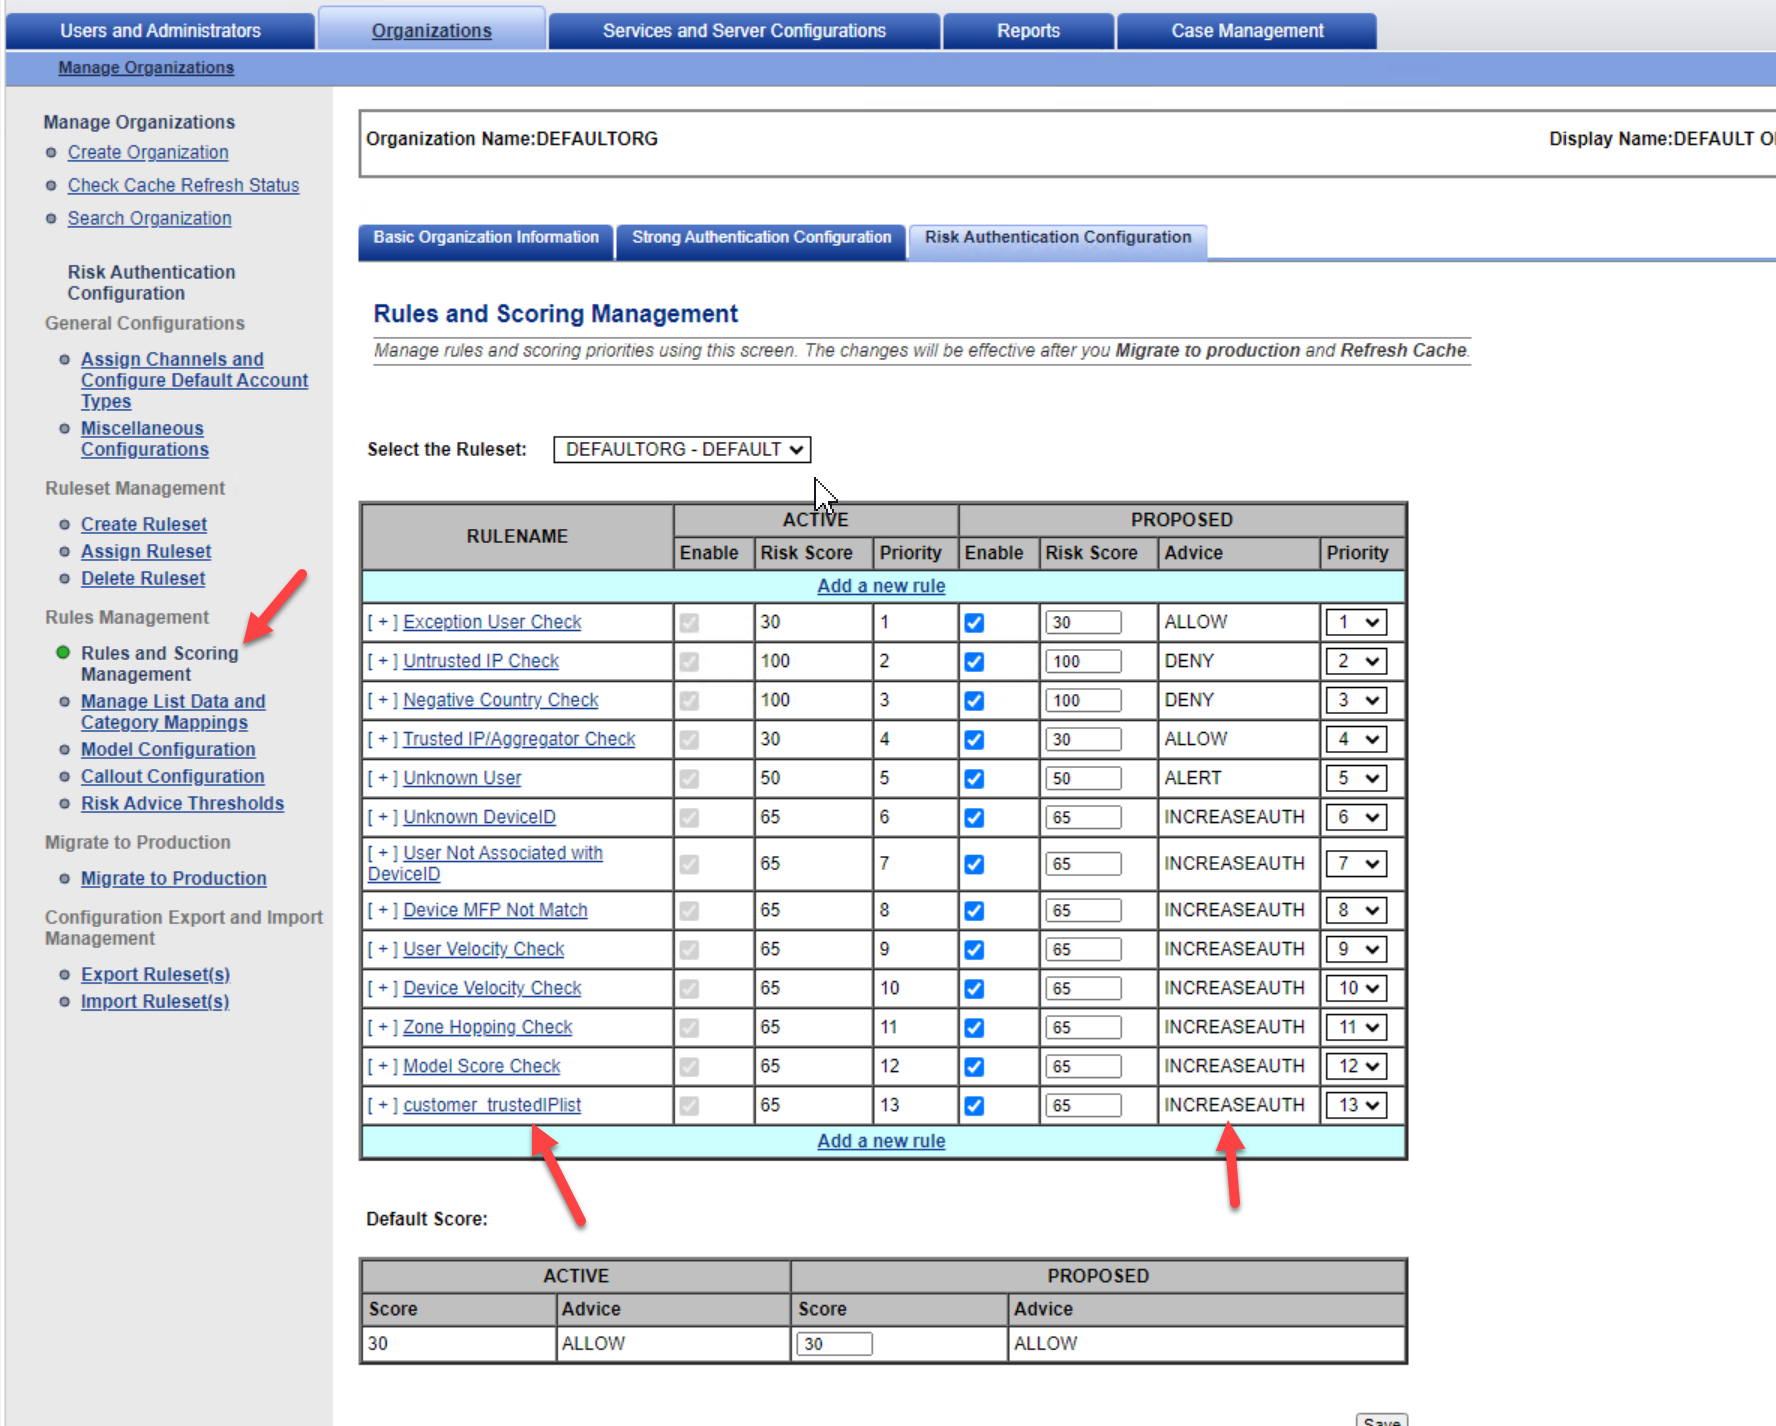Open Migrate to Production sidebar link
Image resolution: width=1776 pixels, height=1426 pixels.
(173, 878)
